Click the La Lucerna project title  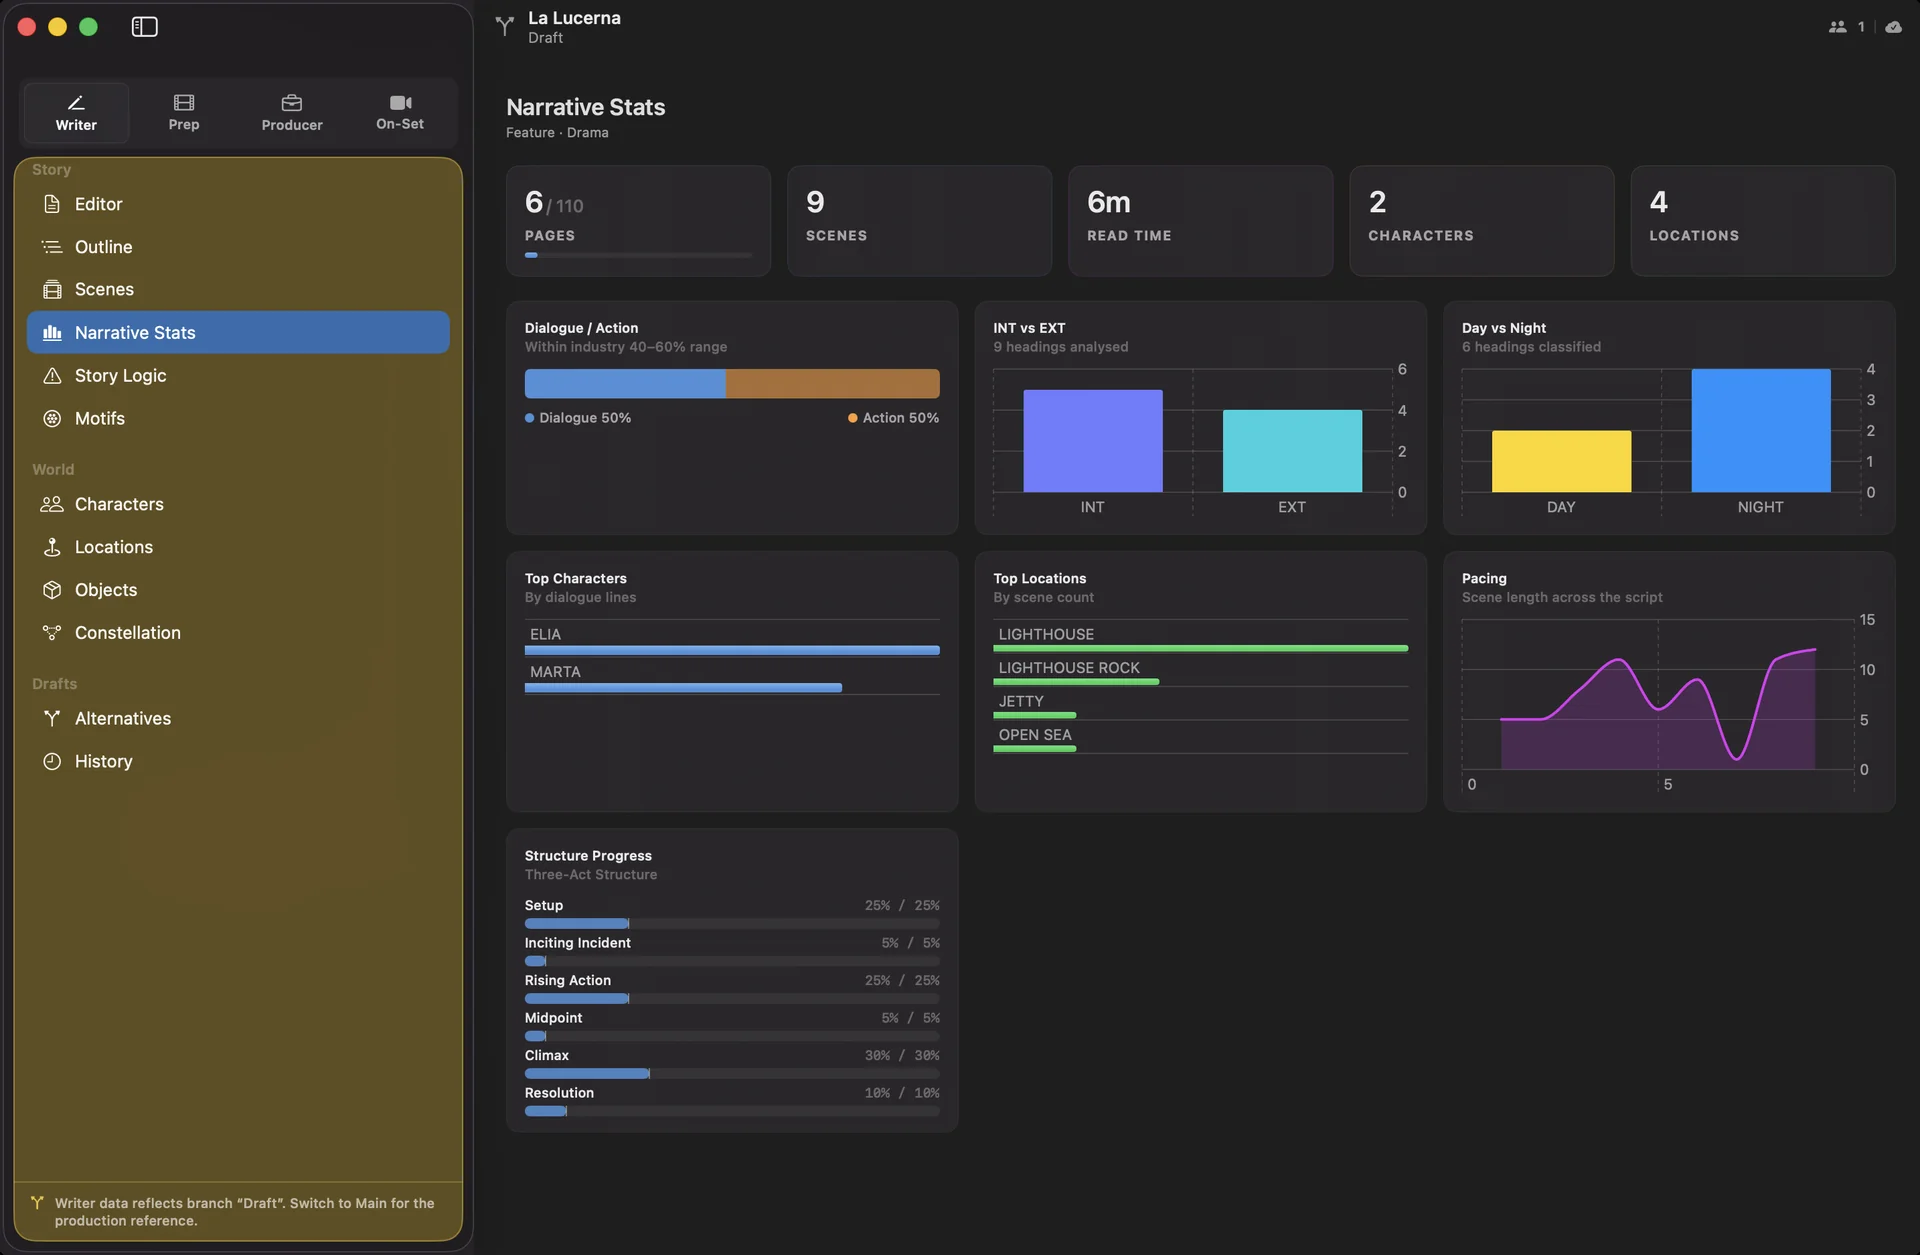tap(574, 18)
